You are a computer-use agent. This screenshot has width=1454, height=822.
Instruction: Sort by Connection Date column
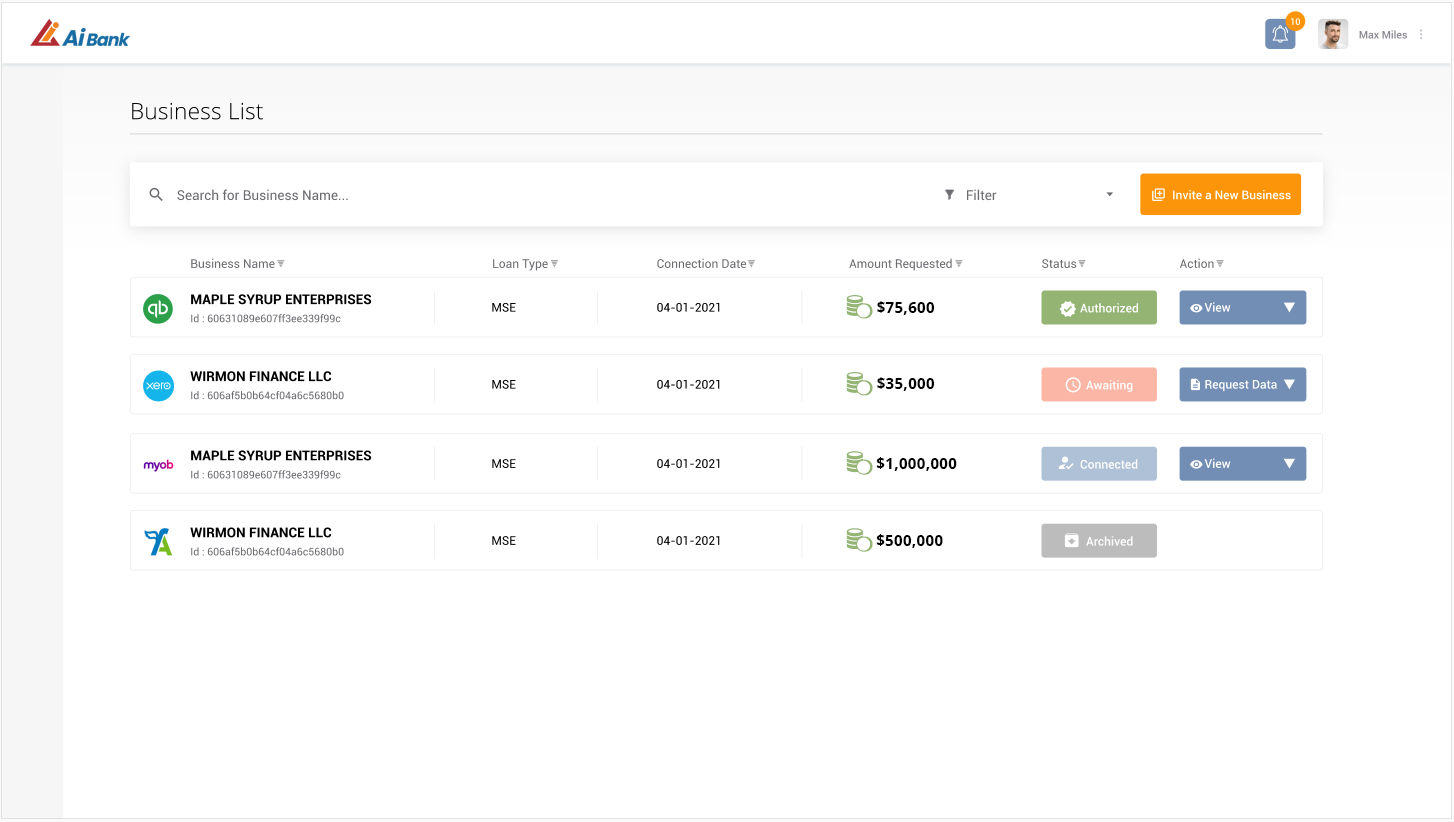point(706,264)
